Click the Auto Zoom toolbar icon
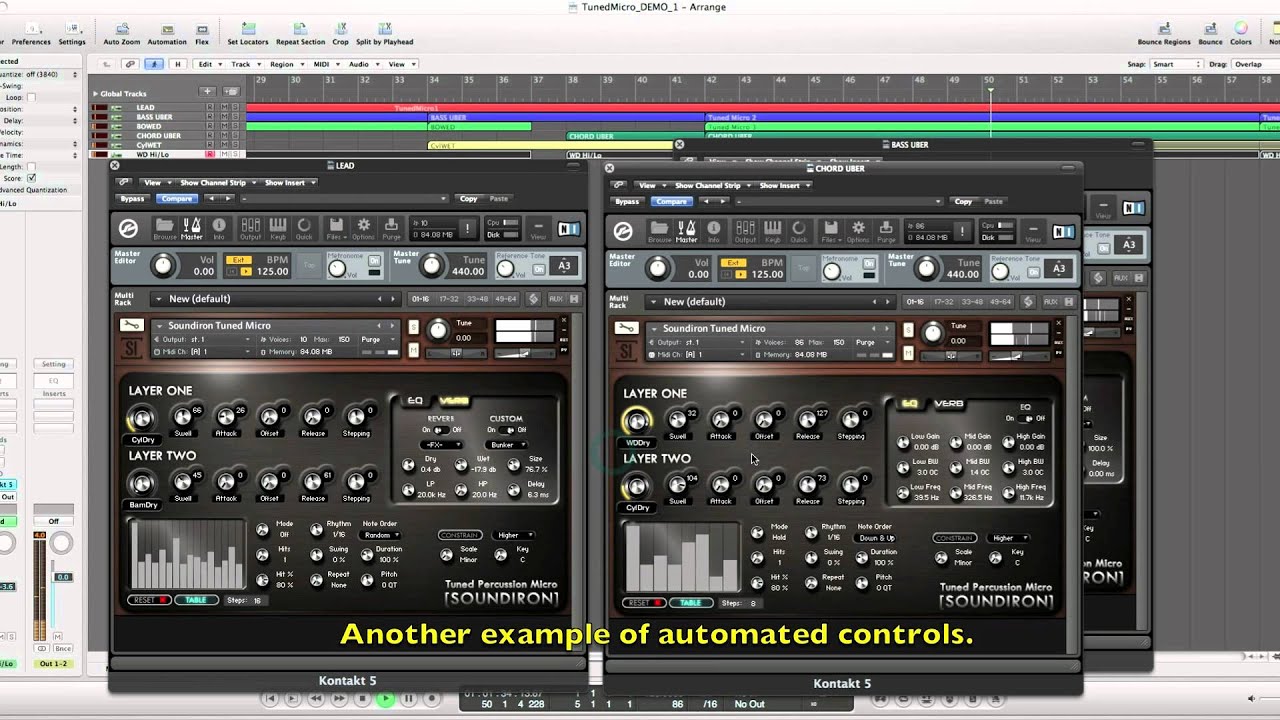The width and height of the screenshot is (1280, 720). (121, 34)
